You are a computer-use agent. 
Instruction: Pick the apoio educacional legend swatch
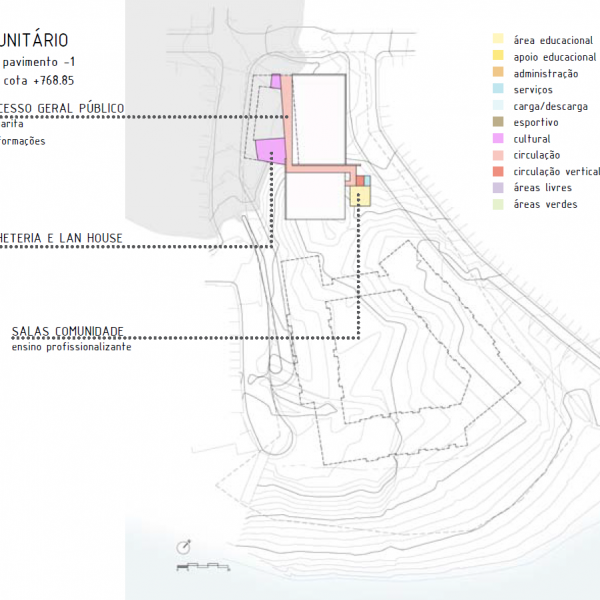point(498,57)
